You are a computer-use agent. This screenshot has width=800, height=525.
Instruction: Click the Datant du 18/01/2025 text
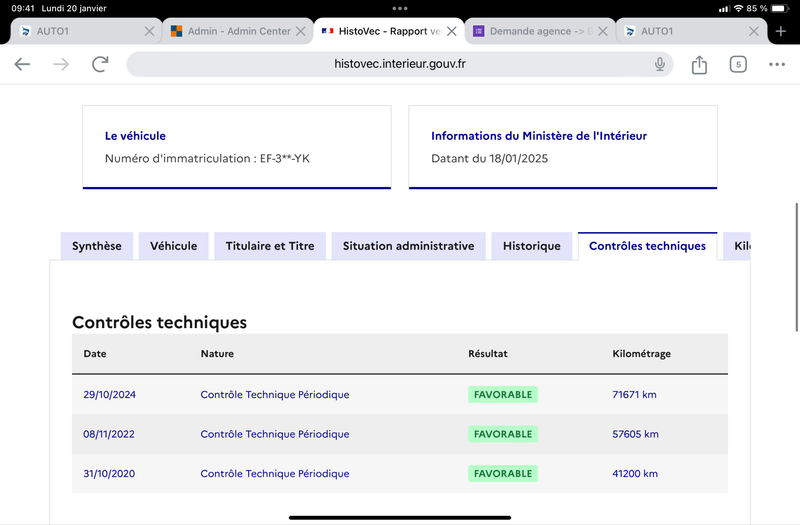[489, 158]
